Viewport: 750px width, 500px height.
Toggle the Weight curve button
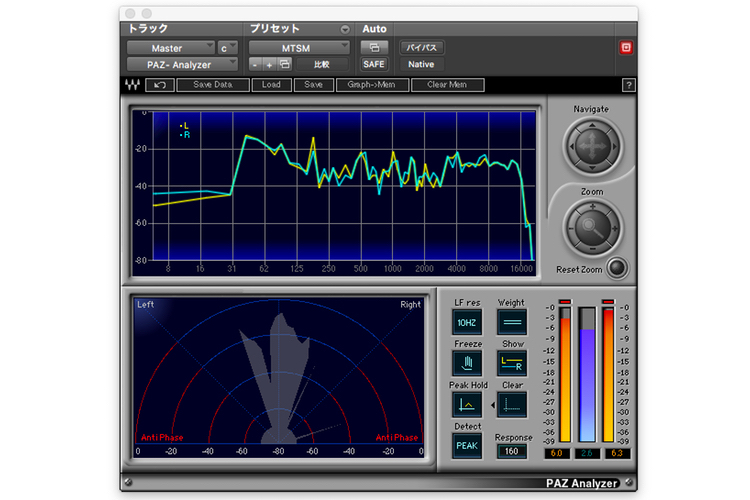(512, 322)
